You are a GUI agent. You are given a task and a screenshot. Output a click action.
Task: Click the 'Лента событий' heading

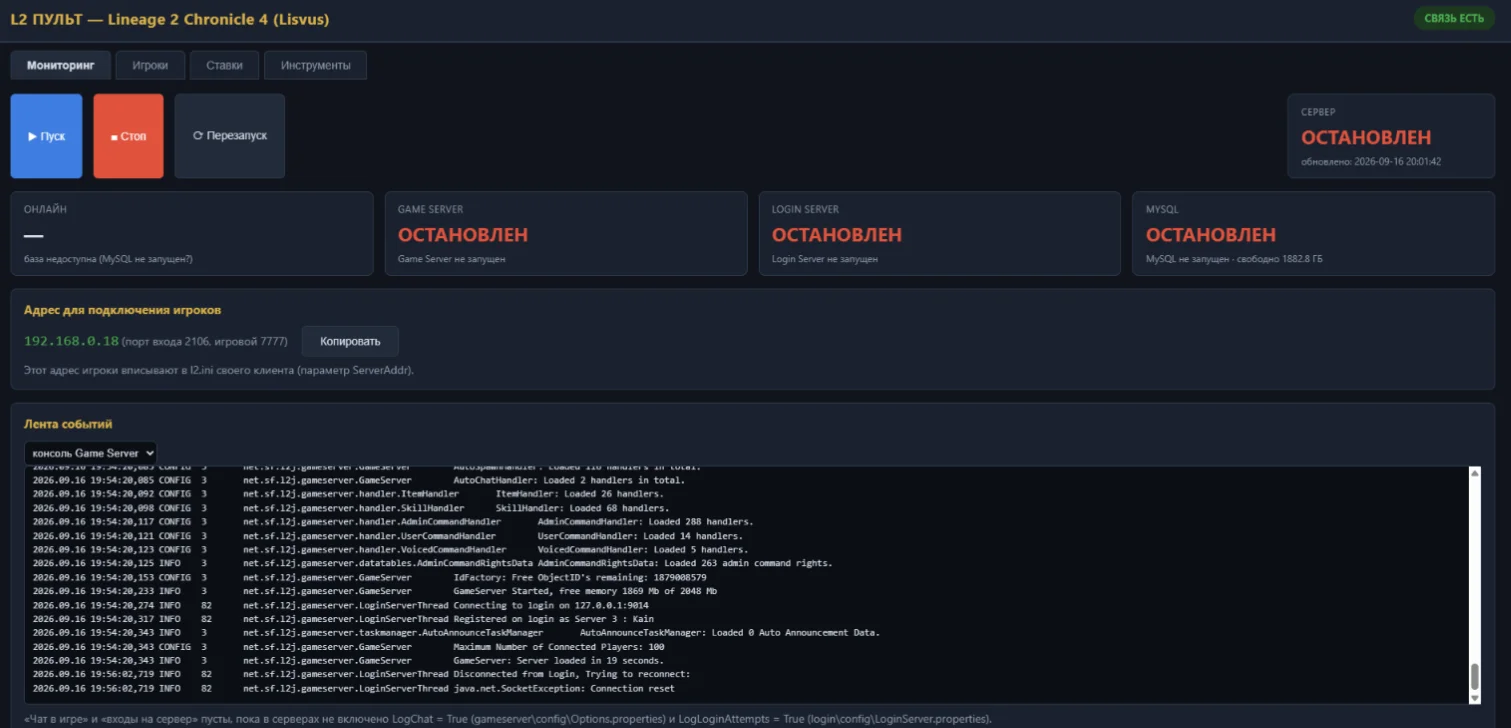[x=68, y=424]
